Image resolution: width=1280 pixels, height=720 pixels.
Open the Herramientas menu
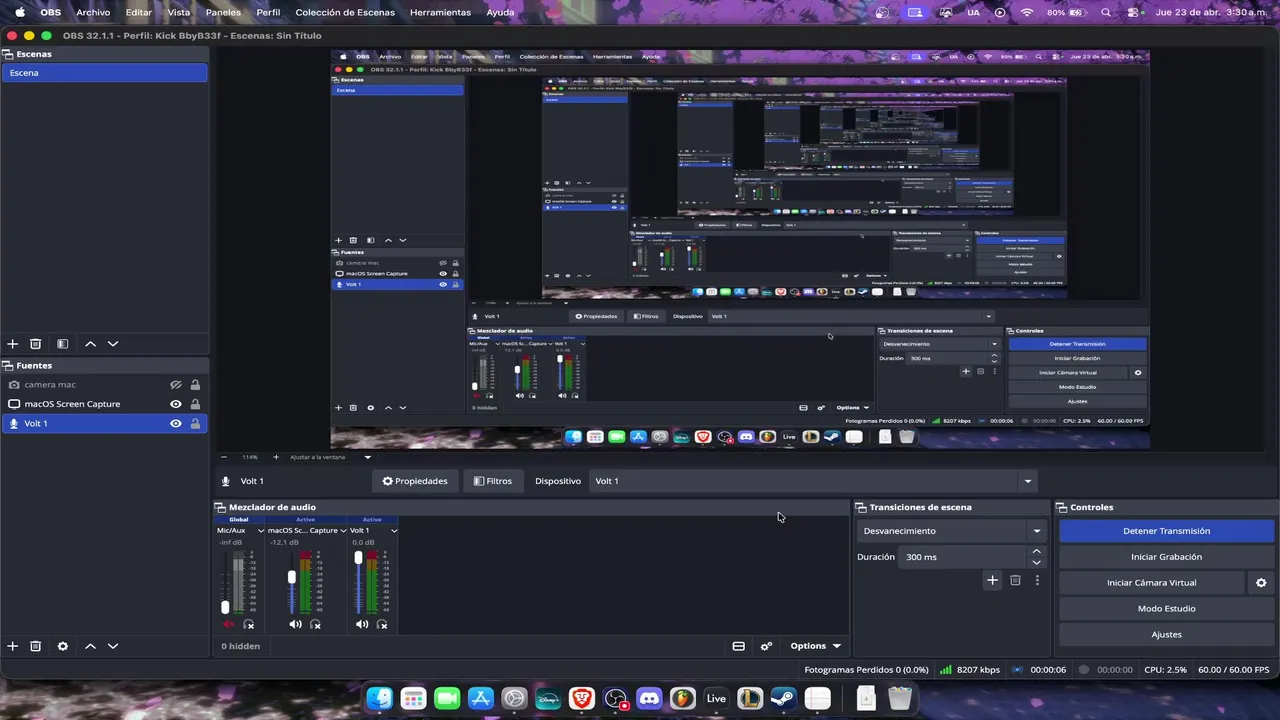(440, 12)
